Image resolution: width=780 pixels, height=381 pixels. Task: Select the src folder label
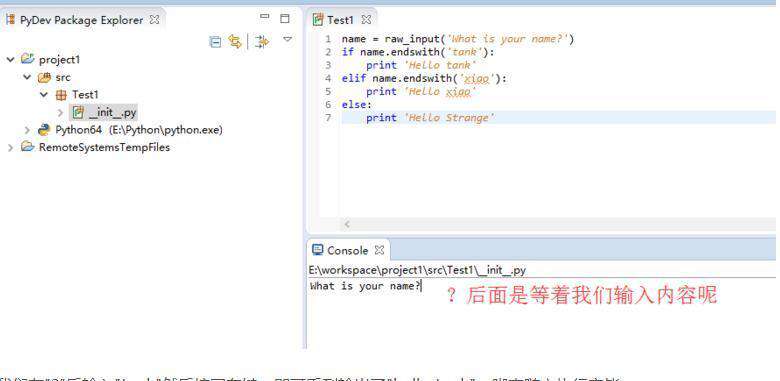click(63, 78)
